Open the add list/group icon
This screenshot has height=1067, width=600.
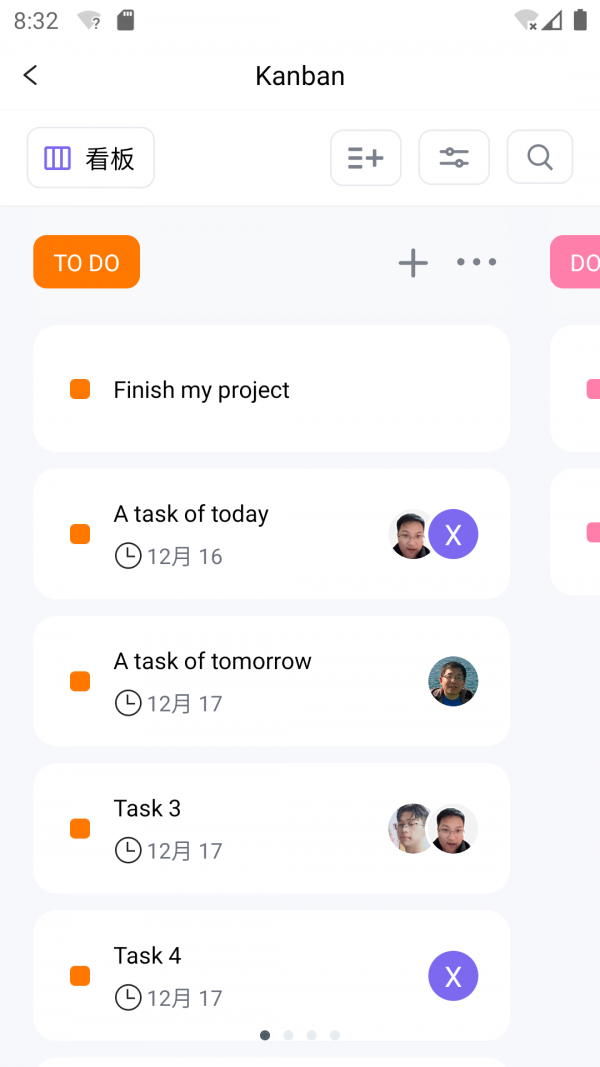tap(366, 158)
